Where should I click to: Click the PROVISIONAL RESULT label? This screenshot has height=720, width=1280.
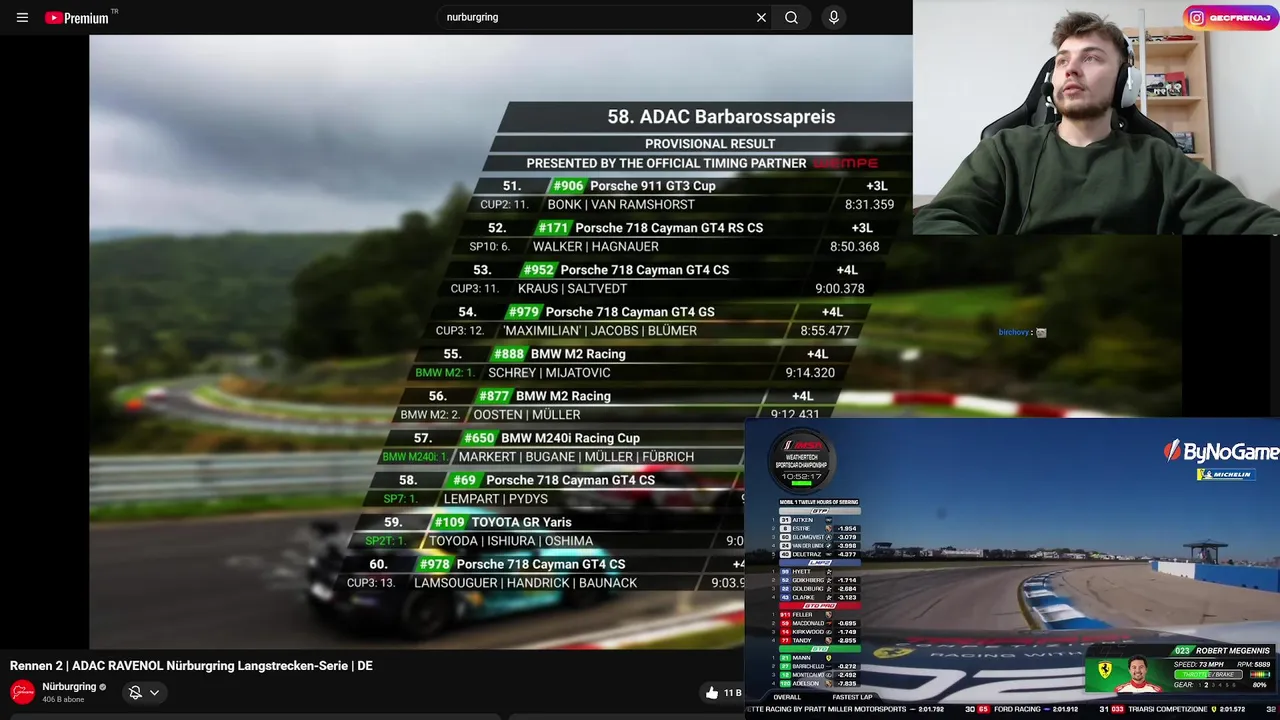[x=710, y=144]
